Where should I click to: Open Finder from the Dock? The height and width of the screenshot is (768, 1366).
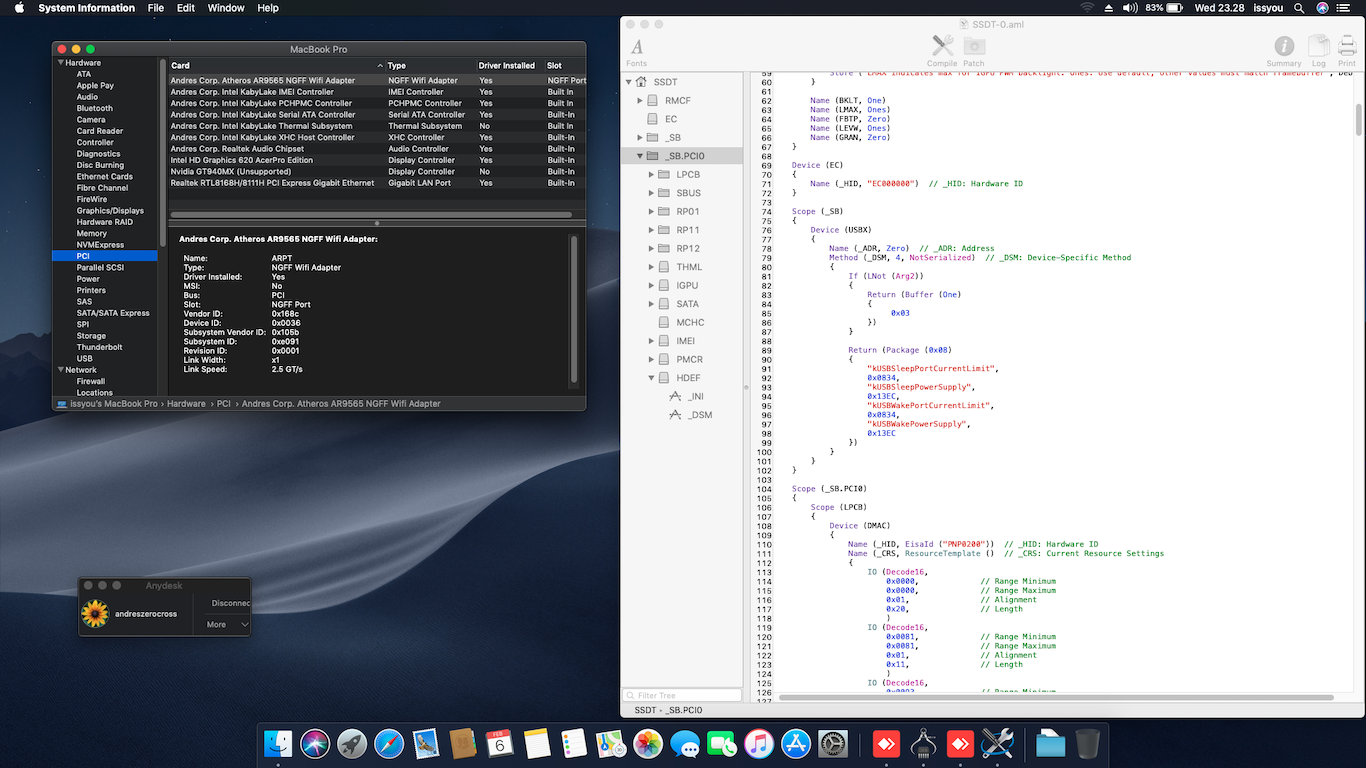point(278,743)
